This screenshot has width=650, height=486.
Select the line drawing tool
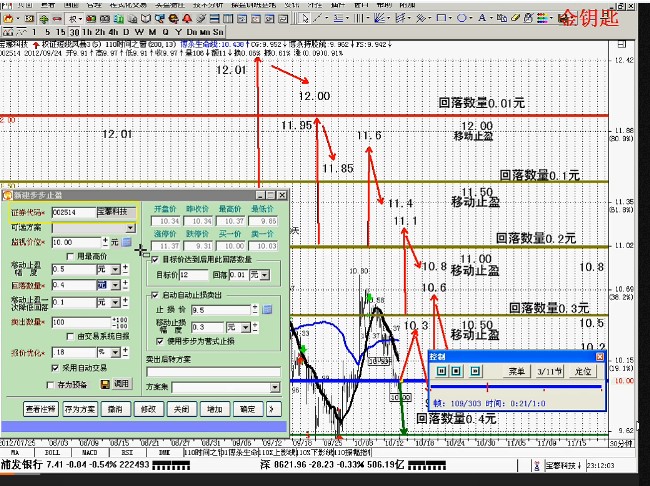tap(317, 18)
